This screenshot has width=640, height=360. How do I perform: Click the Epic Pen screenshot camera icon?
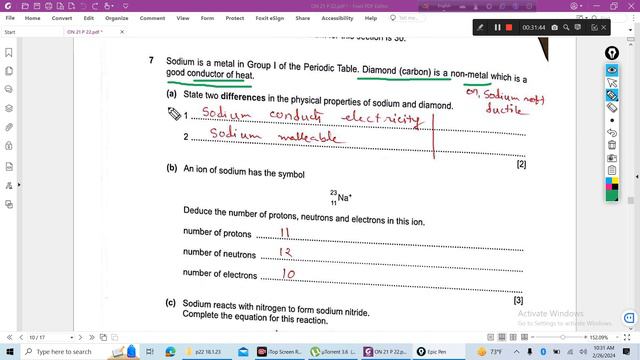click(611, 158)
